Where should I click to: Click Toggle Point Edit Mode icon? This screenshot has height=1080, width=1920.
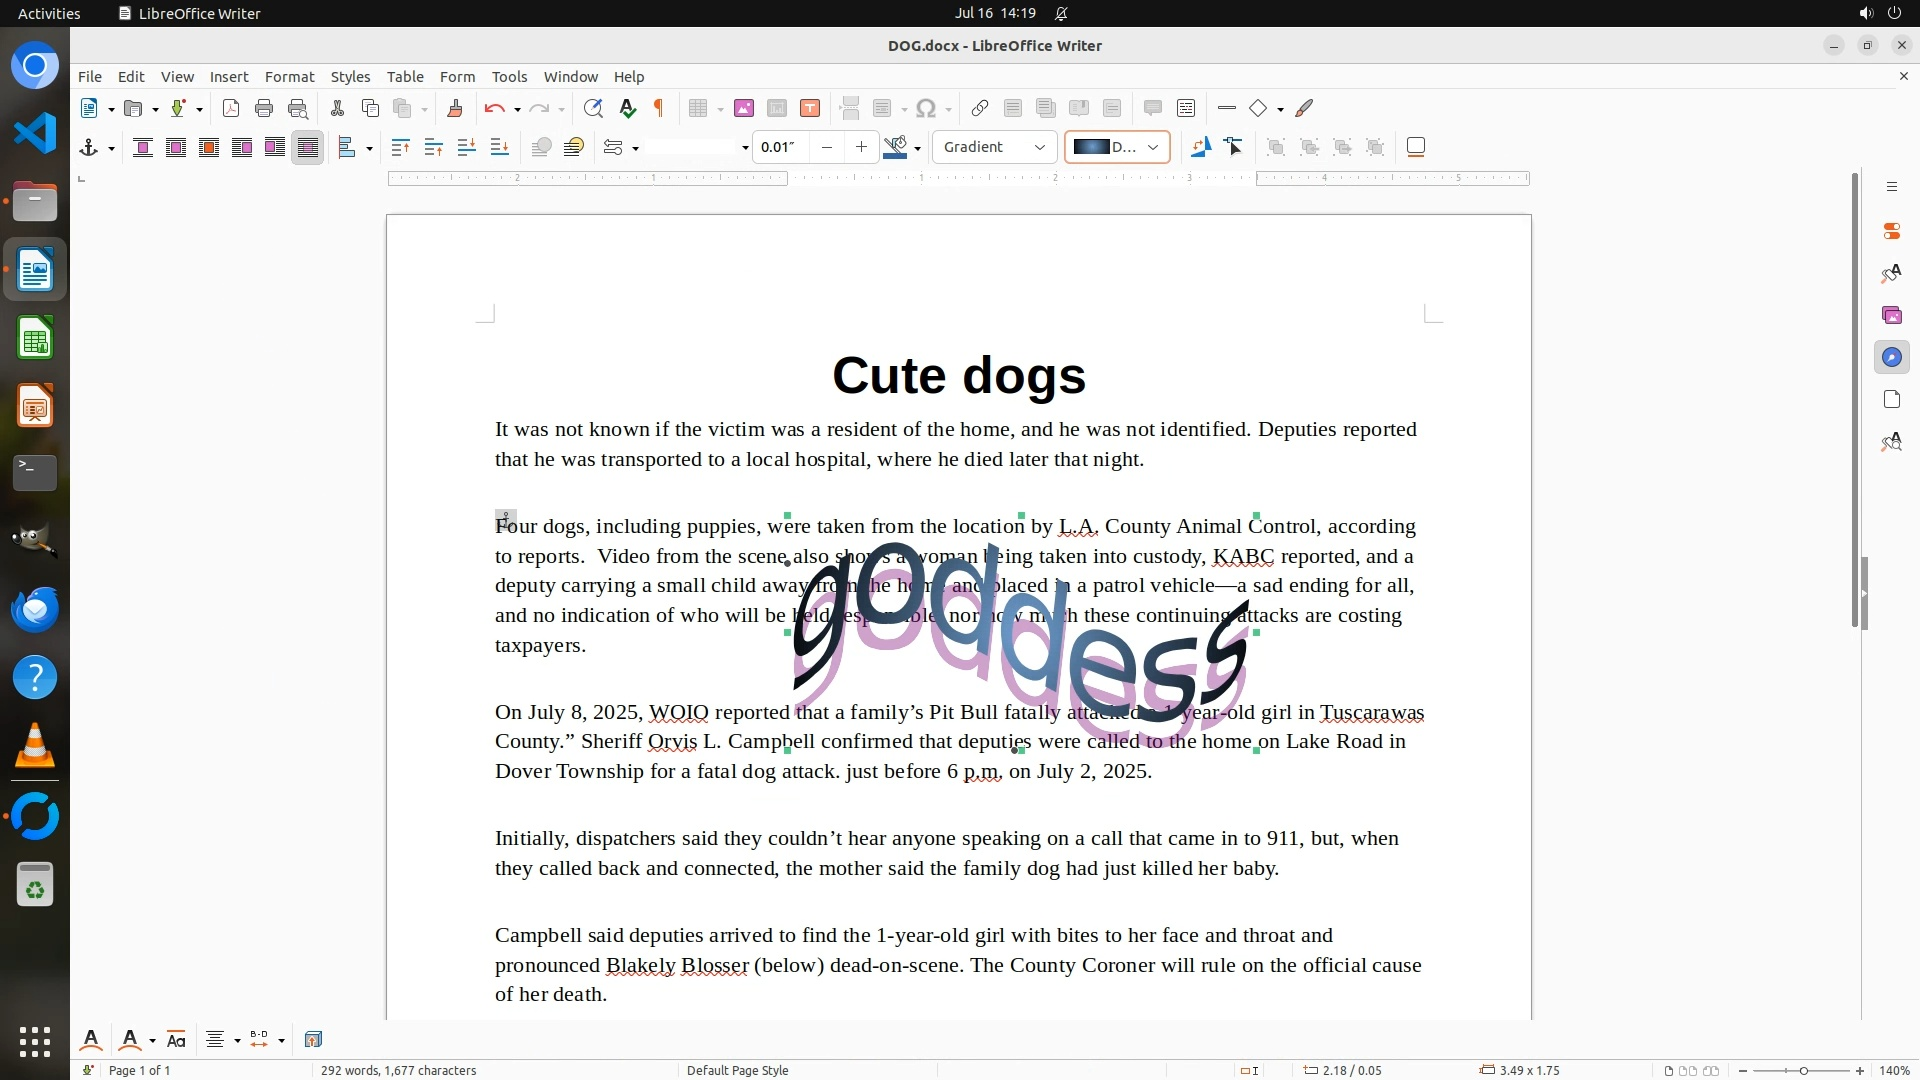point(1233,147)
